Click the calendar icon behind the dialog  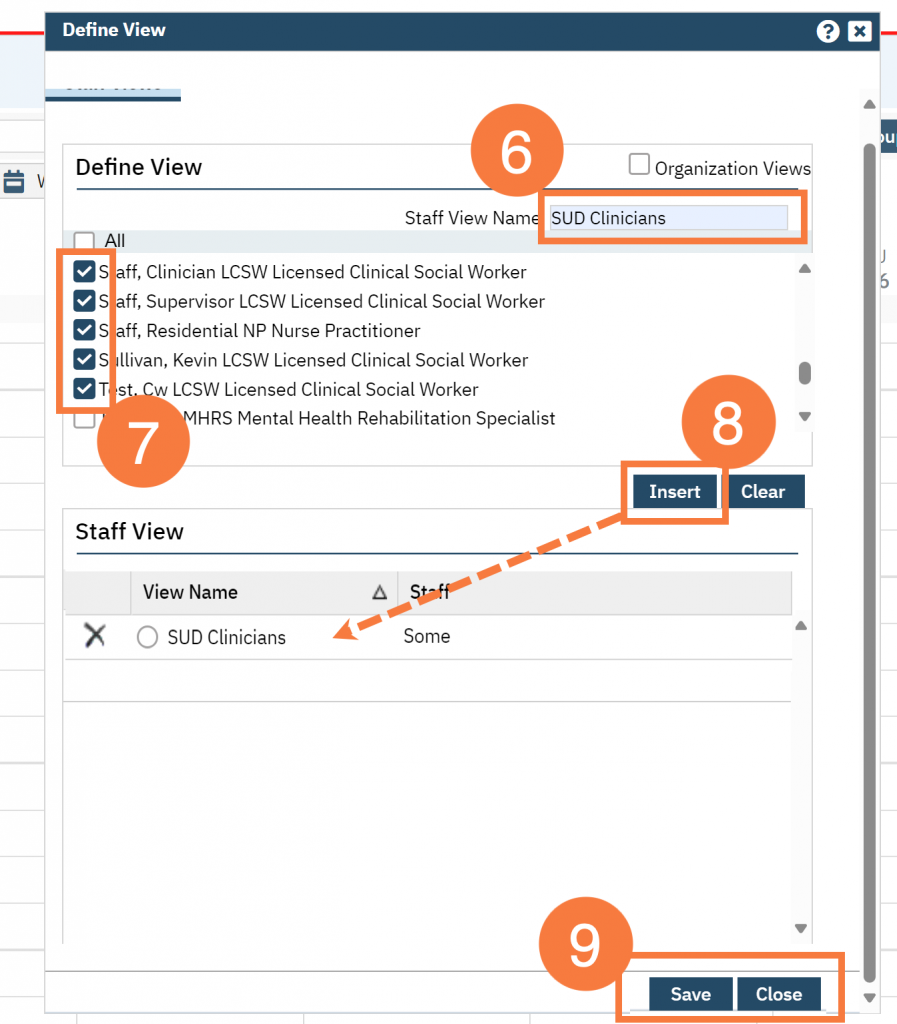coord(14,181)
